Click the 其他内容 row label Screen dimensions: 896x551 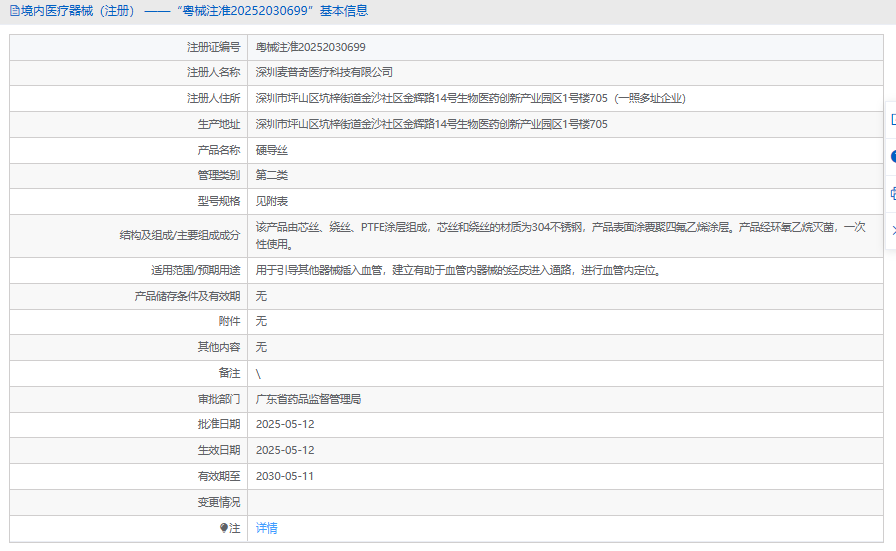pyautogui.click(x=219, y=347)
